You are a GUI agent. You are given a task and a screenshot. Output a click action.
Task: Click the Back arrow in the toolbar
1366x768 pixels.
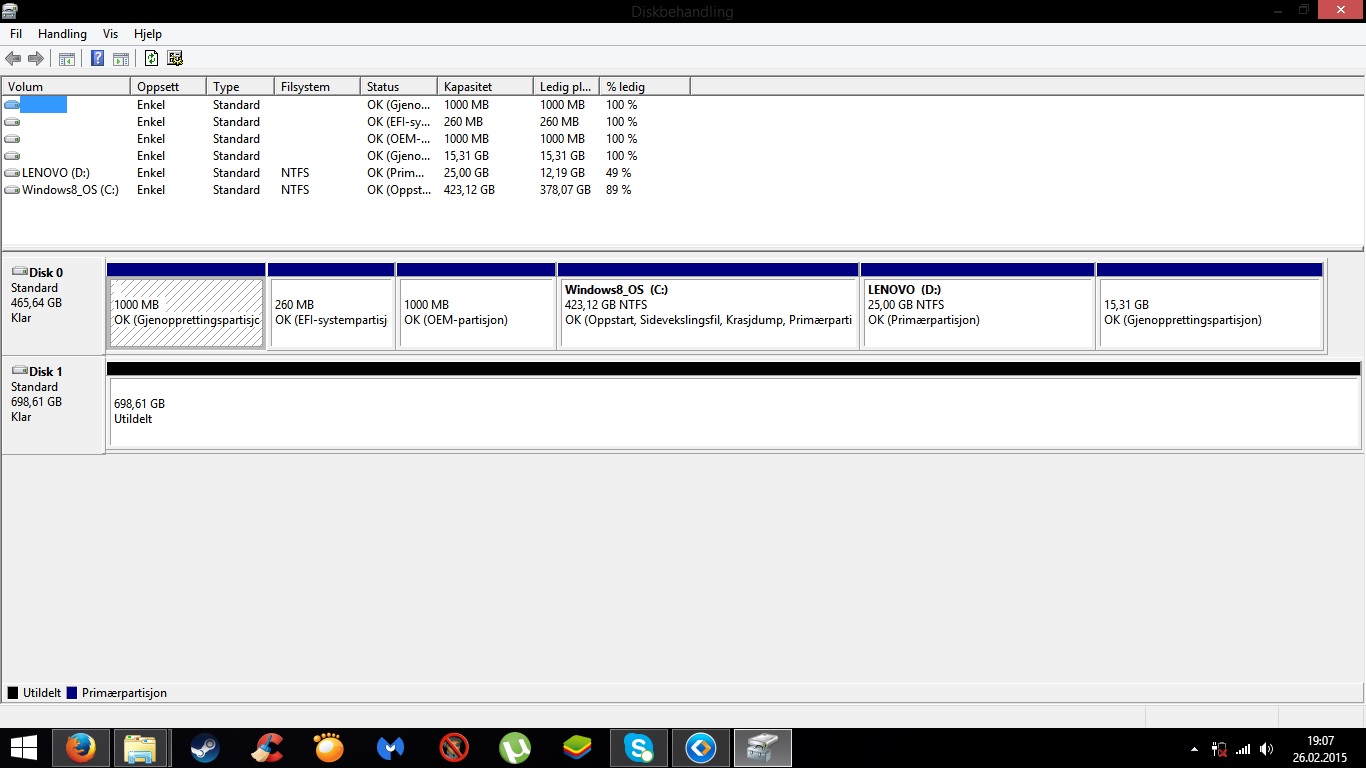tap(13, 59)
